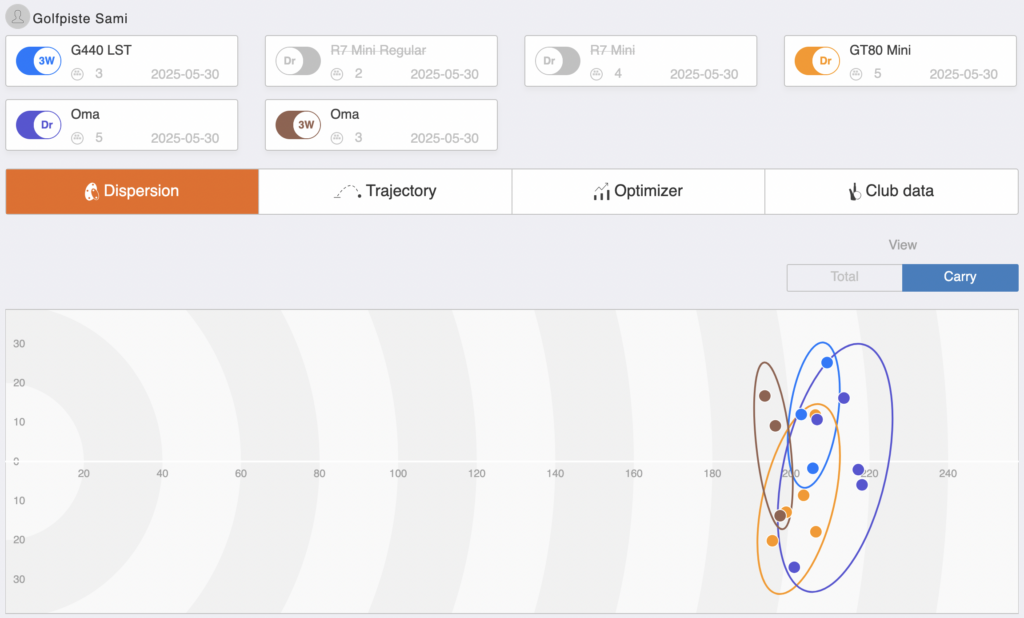
Task: Enable the R7 Mini Regular driver toggle
Action: pyautogui.click(x=298, y=61)
